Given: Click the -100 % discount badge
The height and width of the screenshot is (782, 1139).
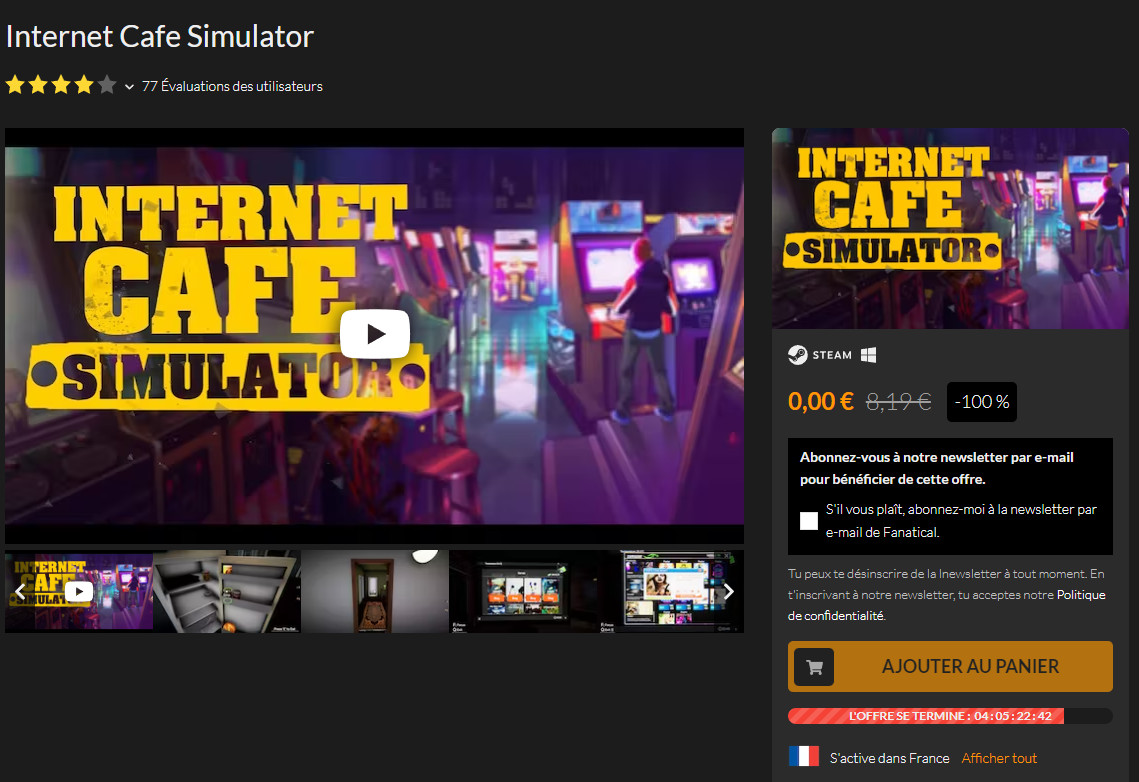Looking at the screenshot, I should pyautogui.click(x=981, y=402).
